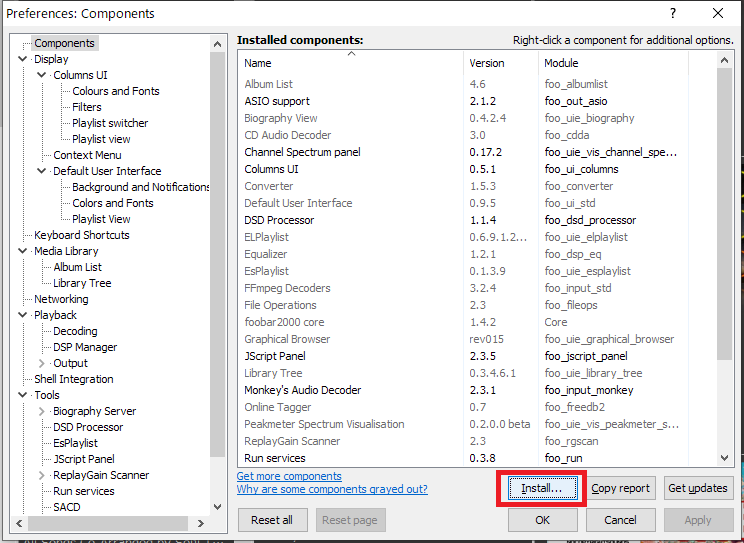This screenshot has width=744, height=543.
Task: Open Colors and Fonts under Default UI
Action: click(x=113, y=203)
